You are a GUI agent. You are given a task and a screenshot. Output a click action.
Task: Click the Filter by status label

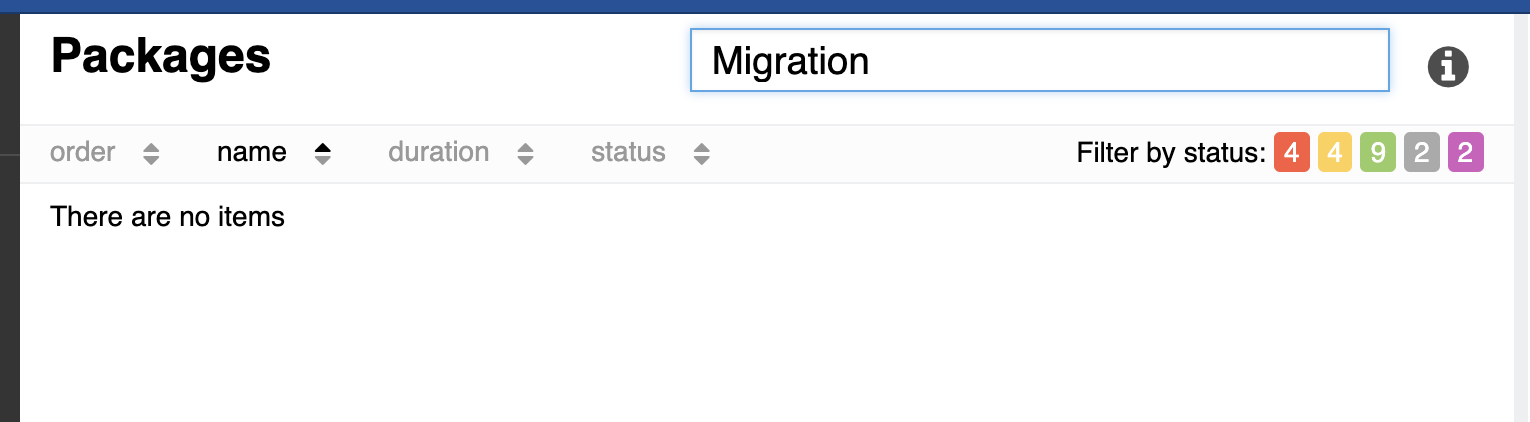tap(1171, 153)
